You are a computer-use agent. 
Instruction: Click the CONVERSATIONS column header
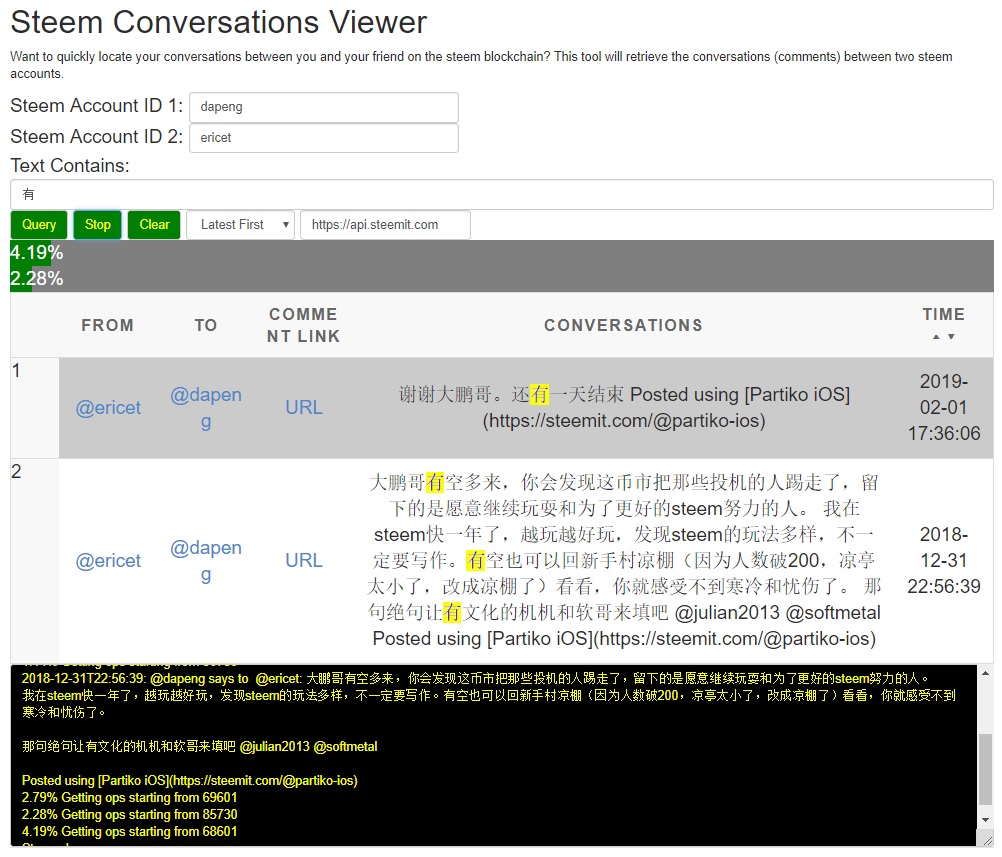coord(623,325)
